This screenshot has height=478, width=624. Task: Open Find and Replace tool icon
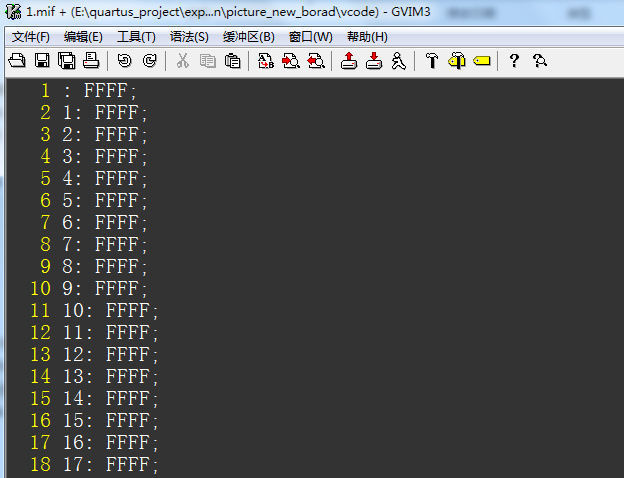(266, 61)
